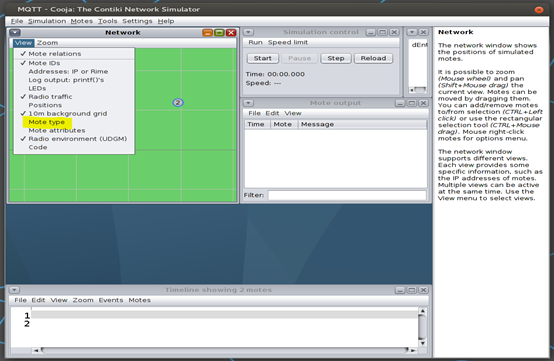Minimize the Network window with orange button
554x361 pixels.
(208, 32)
